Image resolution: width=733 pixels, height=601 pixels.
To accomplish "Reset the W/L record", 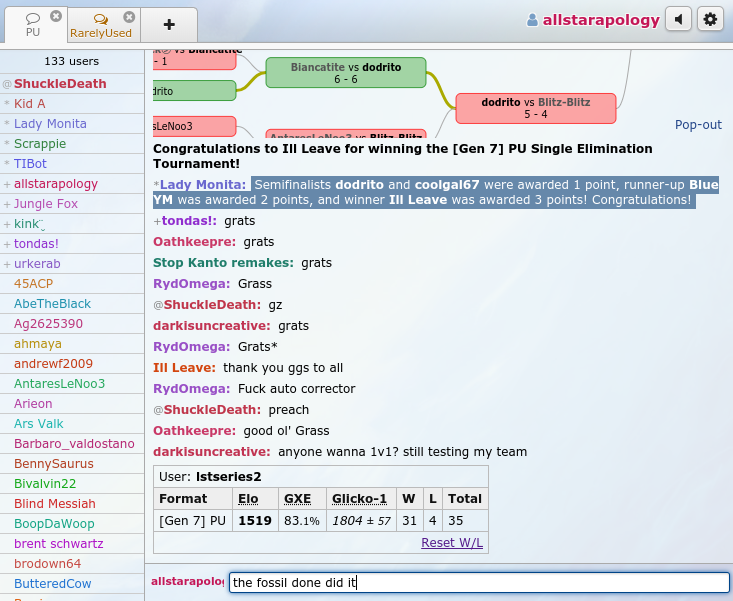I will pos(452,542).
